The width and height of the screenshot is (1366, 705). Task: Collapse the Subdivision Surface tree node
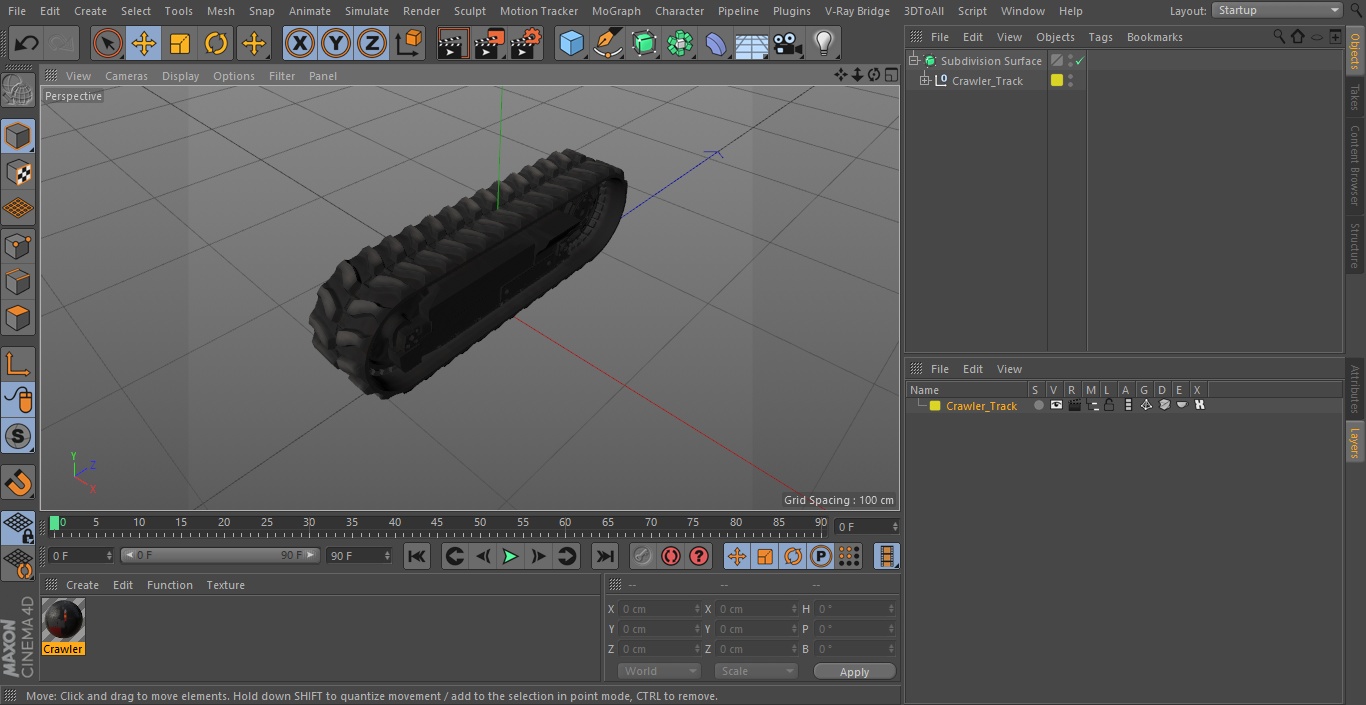pos(913,61)
